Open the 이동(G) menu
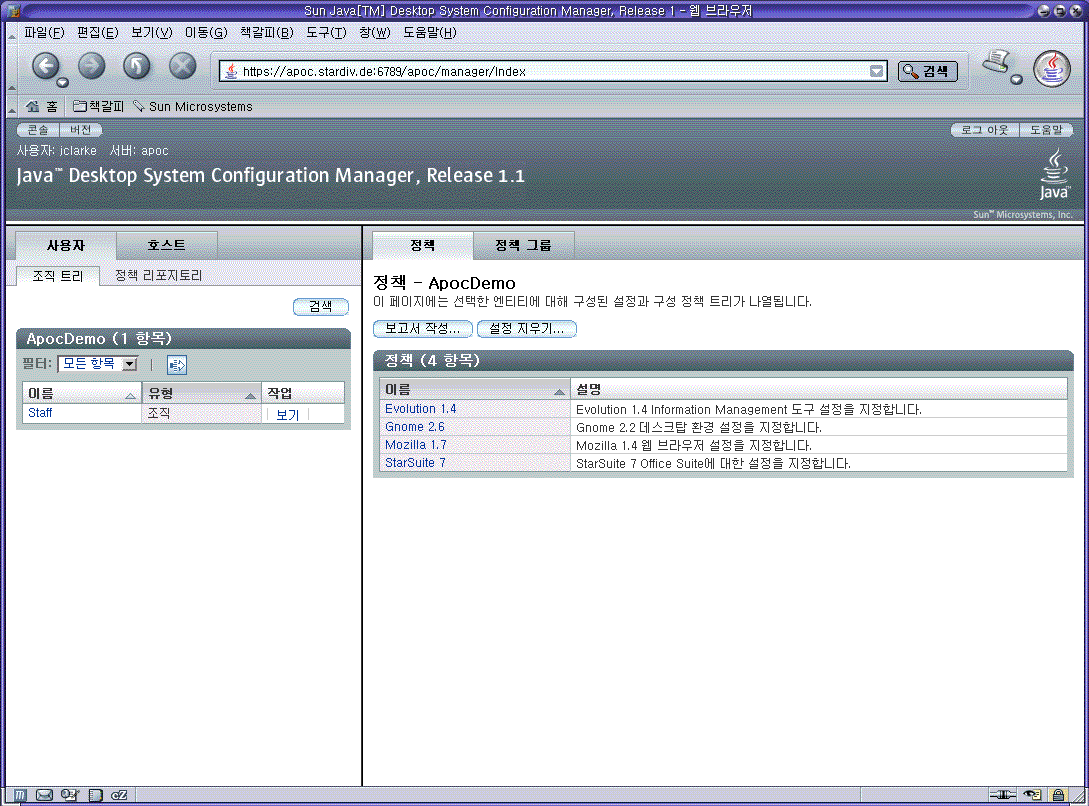 (x=206, y=33)
